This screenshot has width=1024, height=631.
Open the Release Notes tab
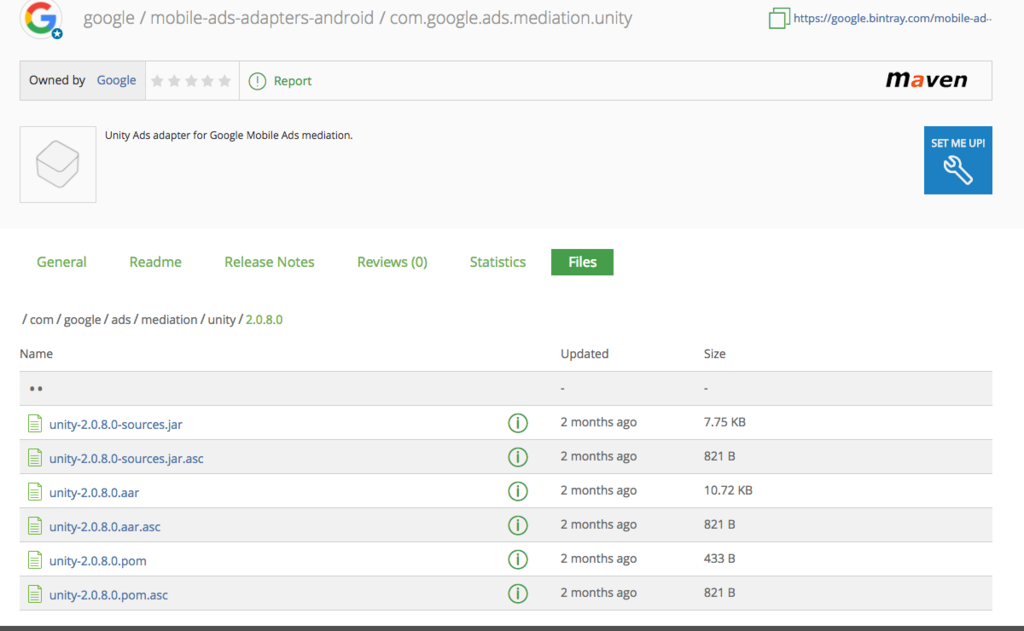(x=269, y=262)
